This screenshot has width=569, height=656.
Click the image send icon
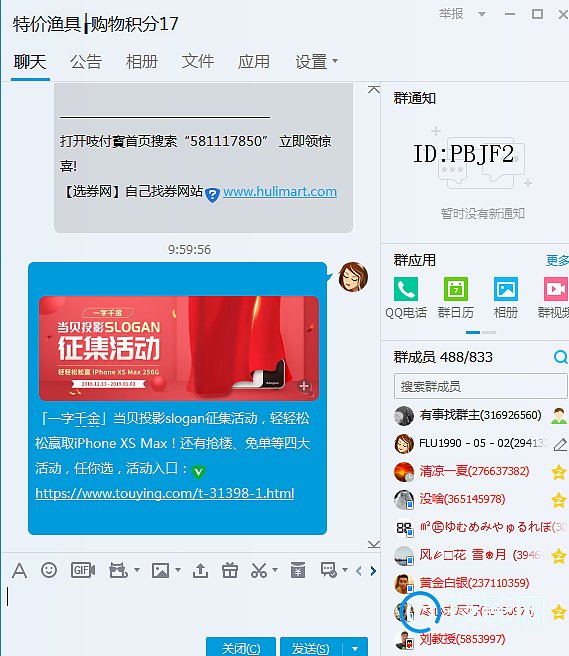point(161,570)
